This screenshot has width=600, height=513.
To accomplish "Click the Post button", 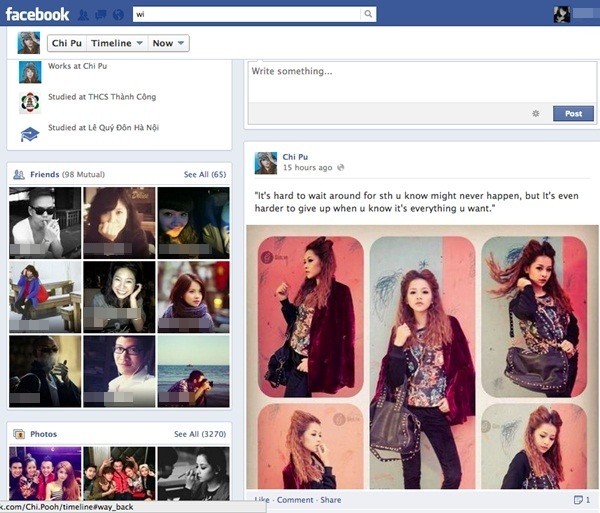I will click(x=573, y=114).
